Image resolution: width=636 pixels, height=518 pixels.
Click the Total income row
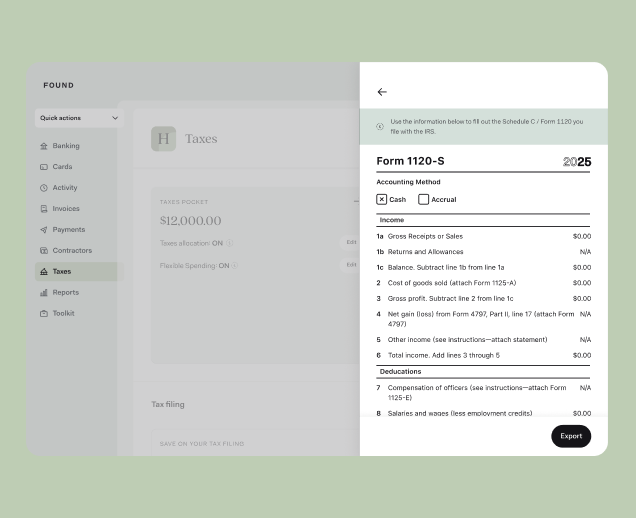click(483, 355)
